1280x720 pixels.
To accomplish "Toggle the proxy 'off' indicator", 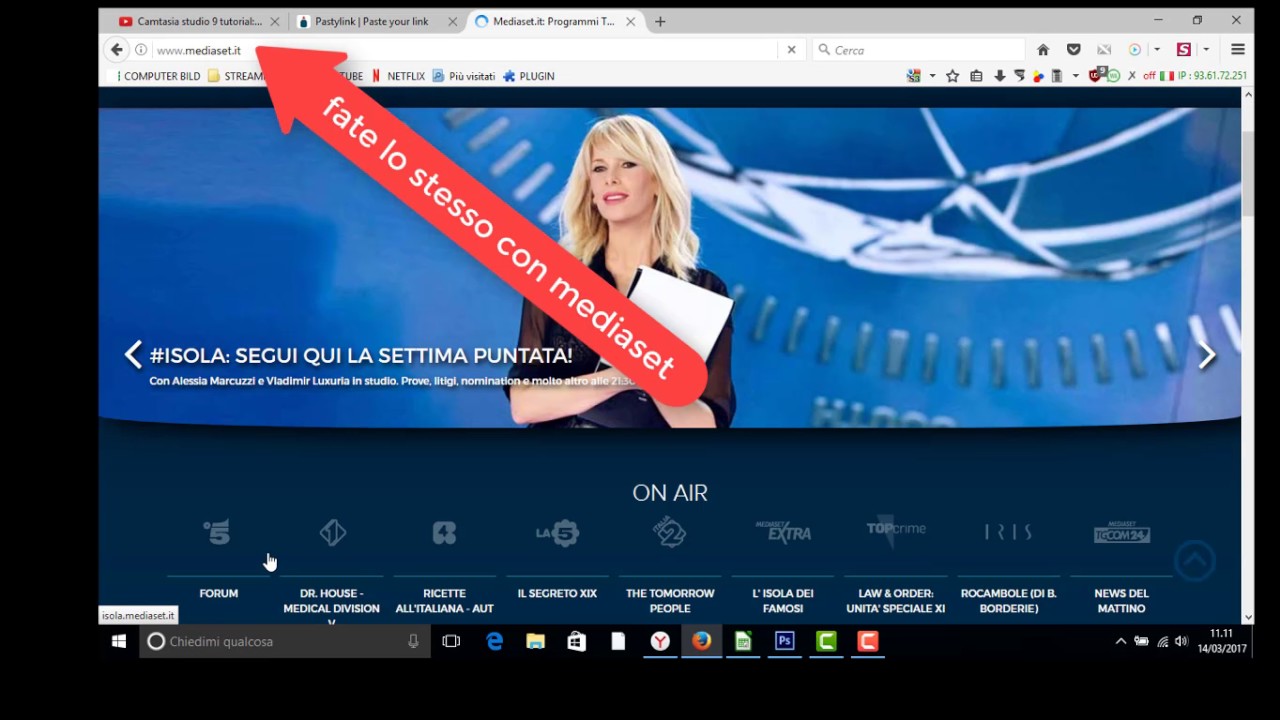I will click(1149, 76).
